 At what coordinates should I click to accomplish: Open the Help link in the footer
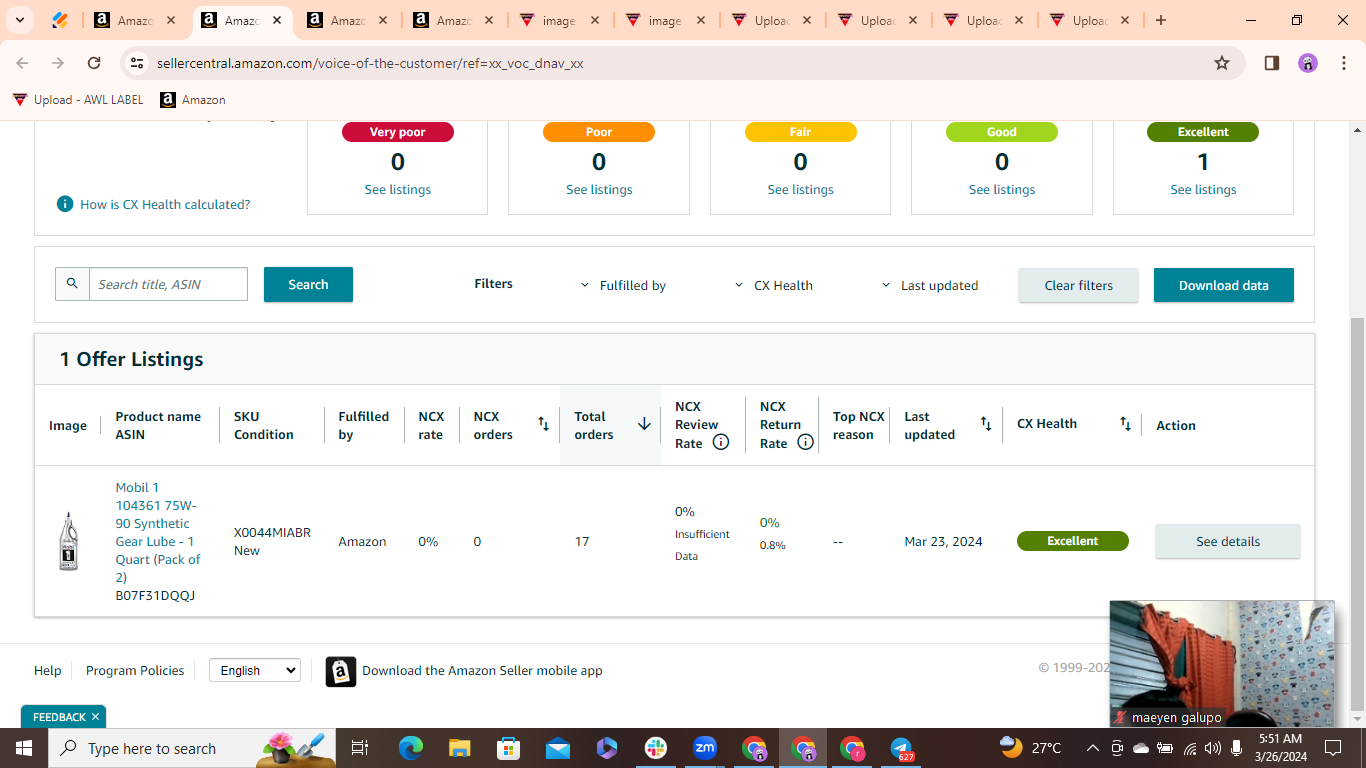[x=47, y=671]
